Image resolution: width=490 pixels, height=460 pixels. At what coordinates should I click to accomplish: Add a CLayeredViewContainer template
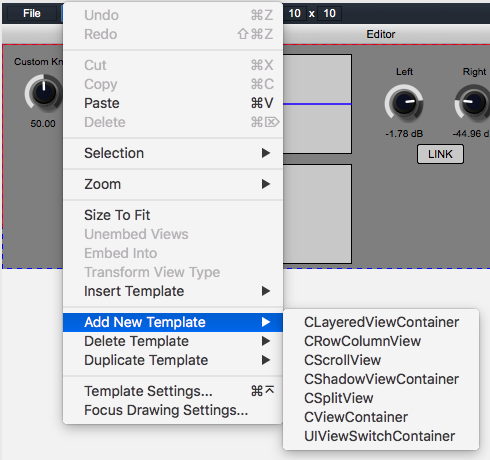(381, 322)
